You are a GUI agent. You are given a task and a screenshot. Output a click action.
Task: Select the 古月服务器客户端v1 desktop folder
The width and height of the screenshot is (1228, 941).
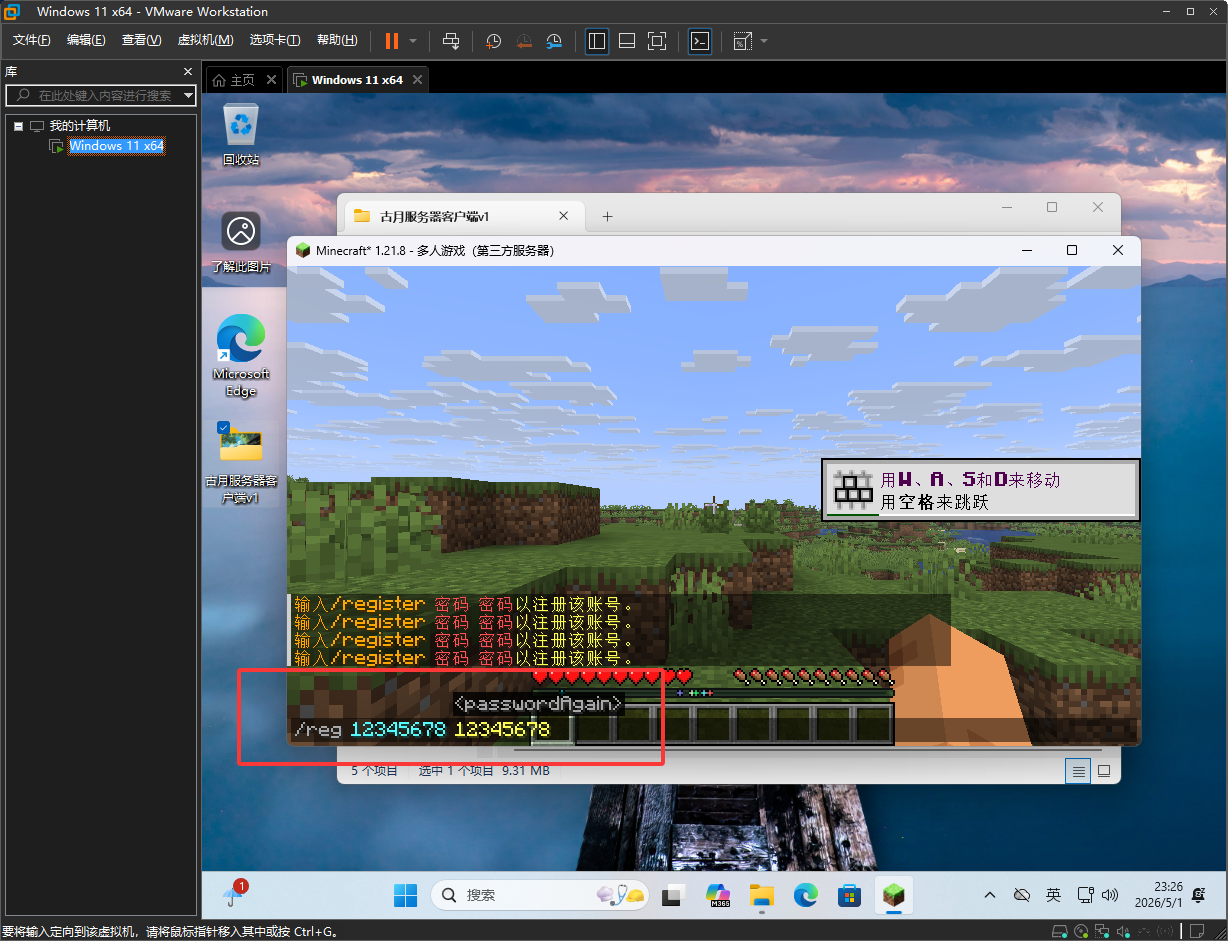click(241, 462)
